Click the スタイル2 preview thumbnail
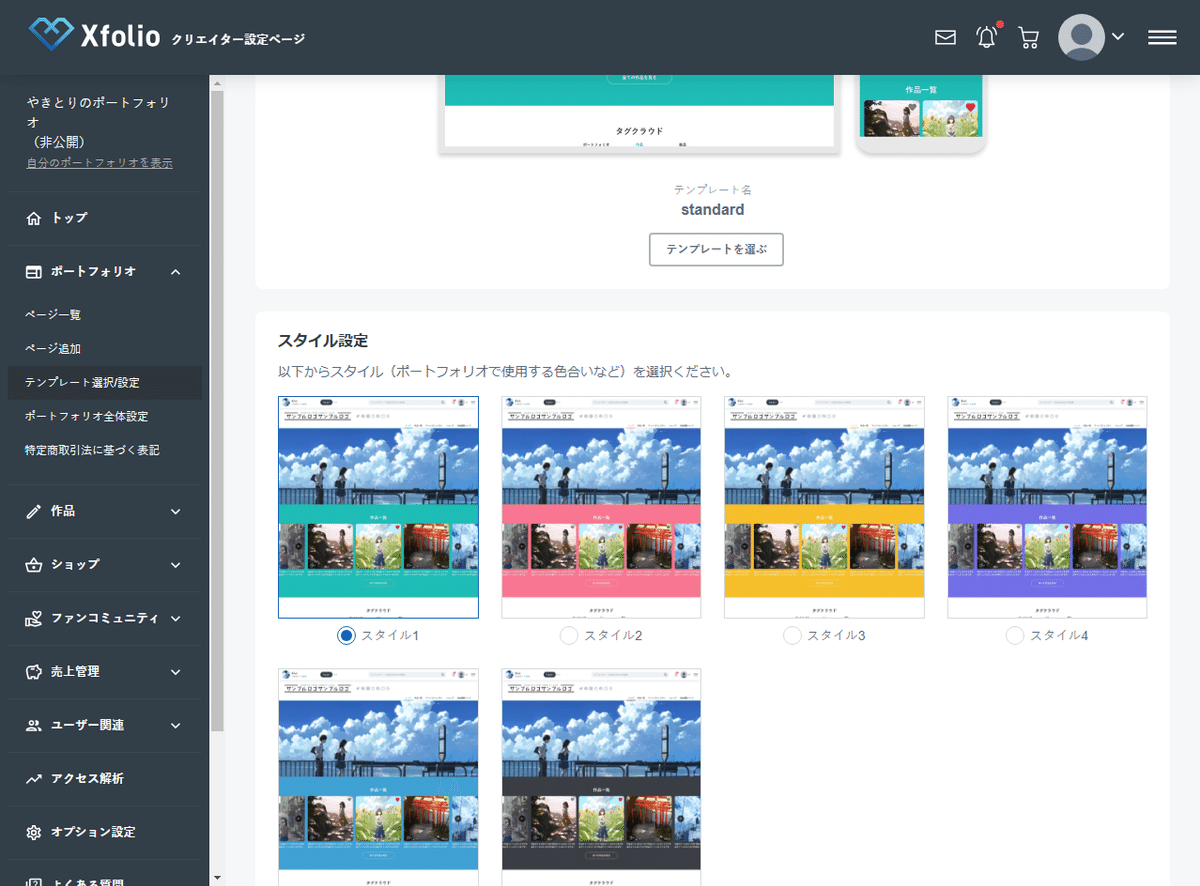The height and width of the screenshot is (886, 1200). pos(601,506)
